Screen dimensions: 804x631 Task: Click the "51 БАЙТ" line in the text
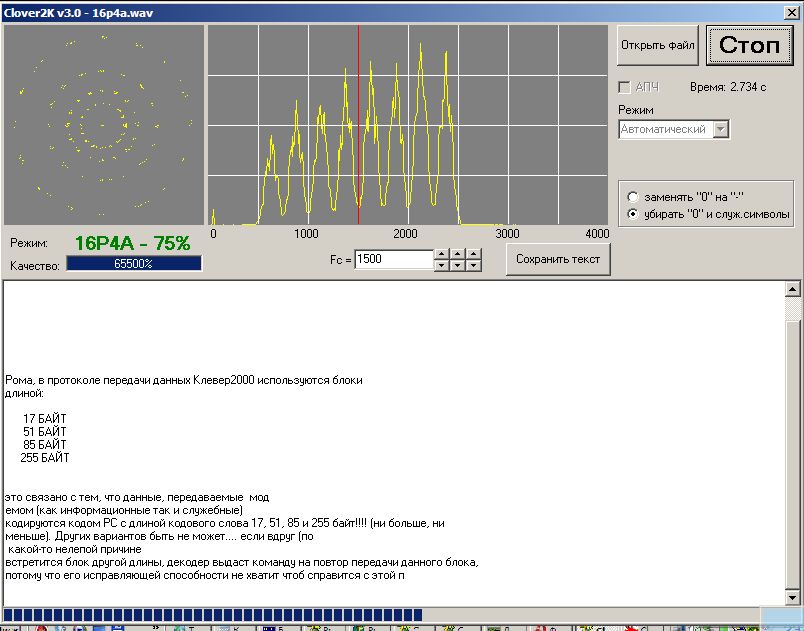click(45, 432)
